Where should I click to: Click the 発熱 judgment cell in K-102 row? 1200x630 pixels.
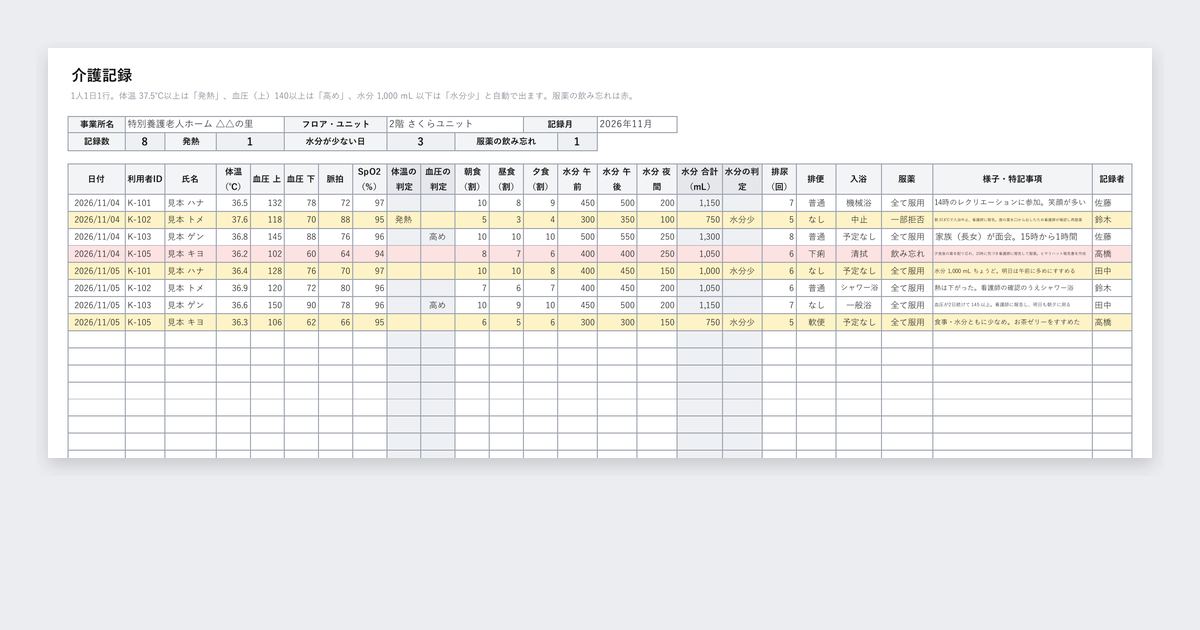point(403,220)
